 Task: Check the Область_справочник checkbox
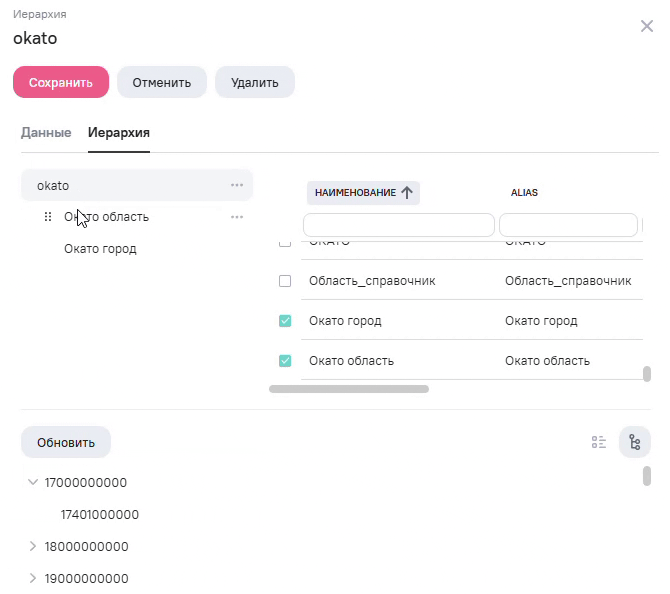[x=285, y=281]
